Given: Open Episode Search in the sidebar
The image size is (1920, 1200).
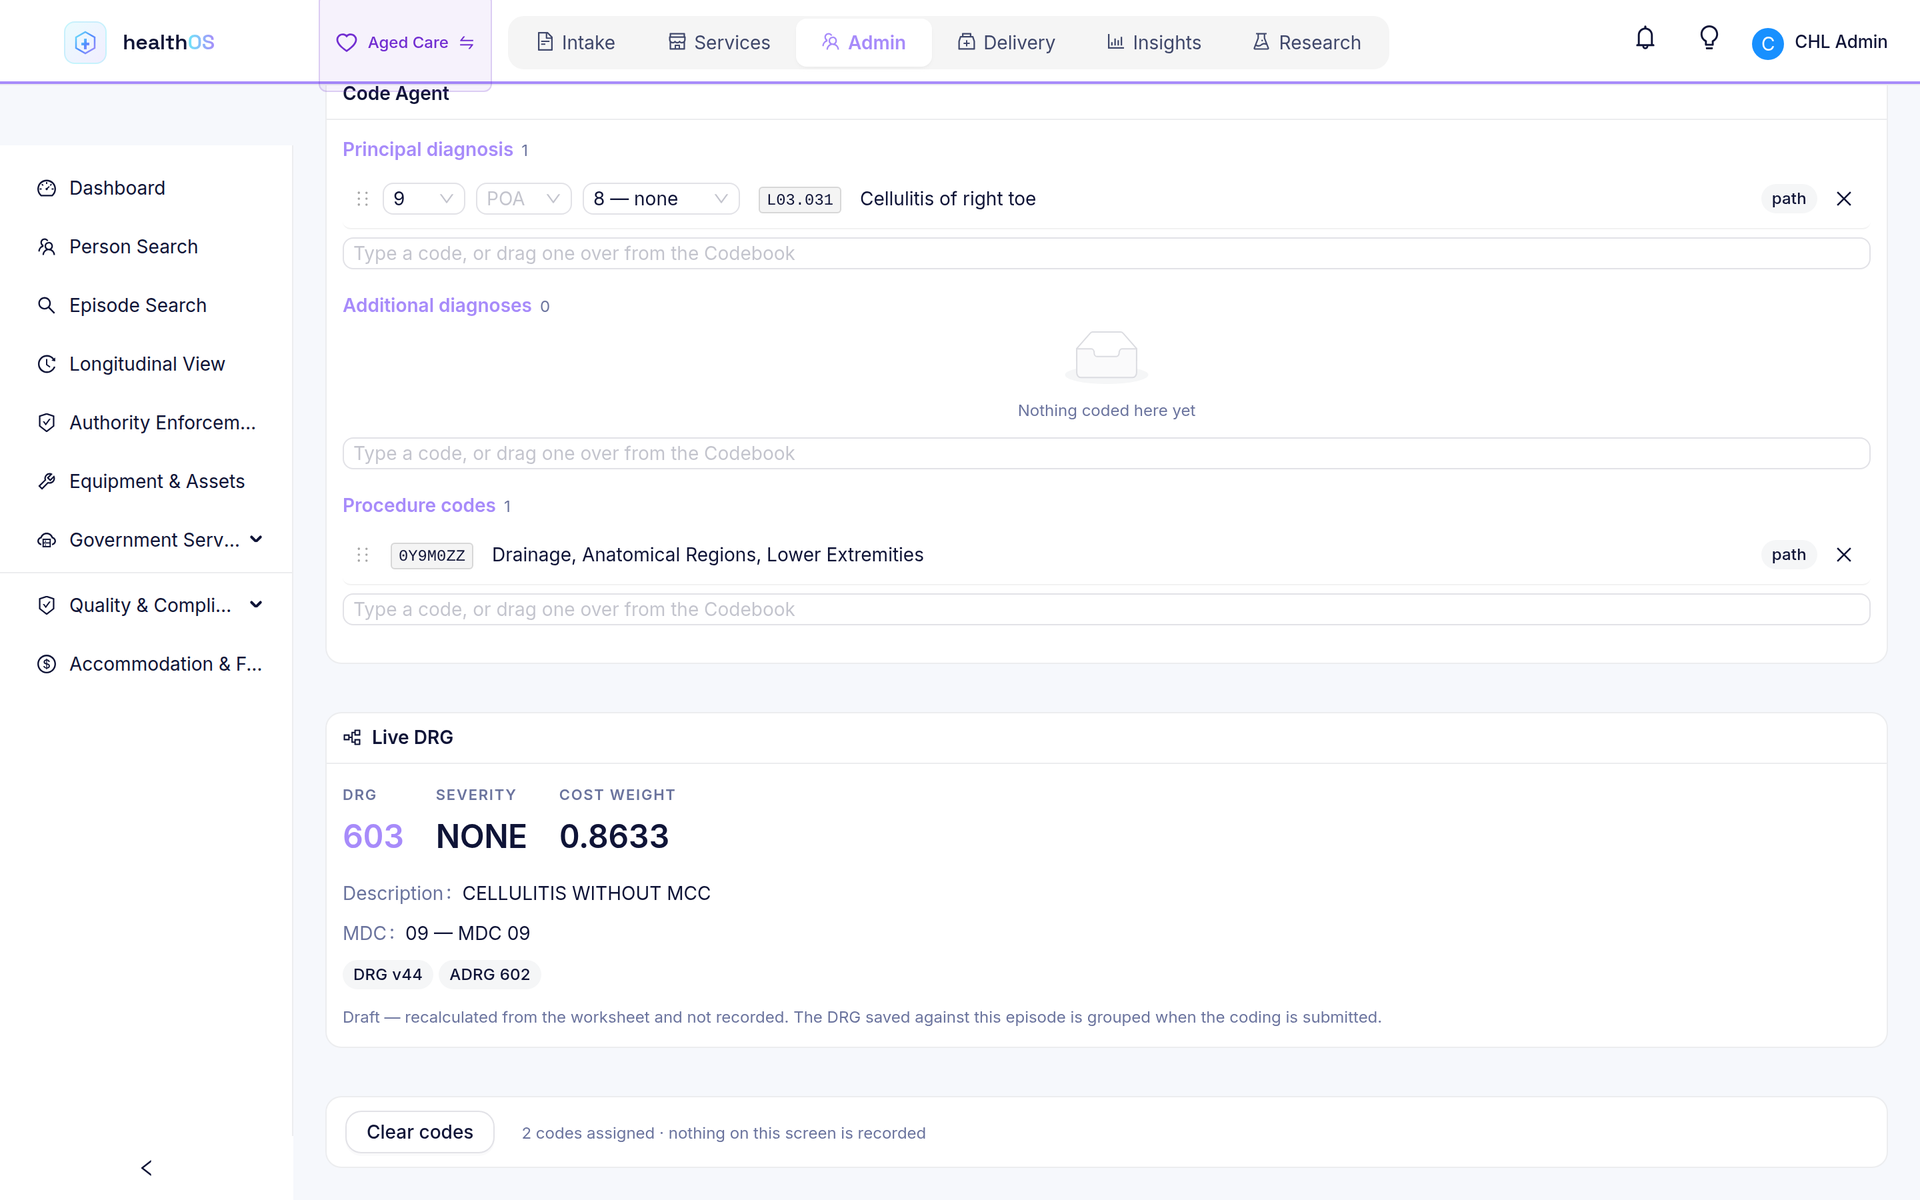Looking at the screenshot, I should point(138,305).
